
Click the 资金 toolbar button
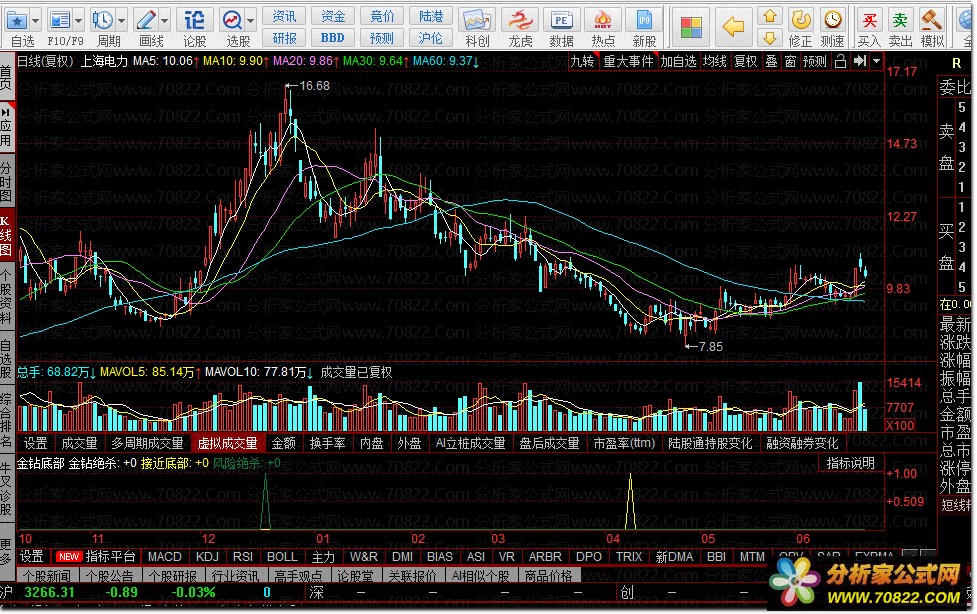333,16
